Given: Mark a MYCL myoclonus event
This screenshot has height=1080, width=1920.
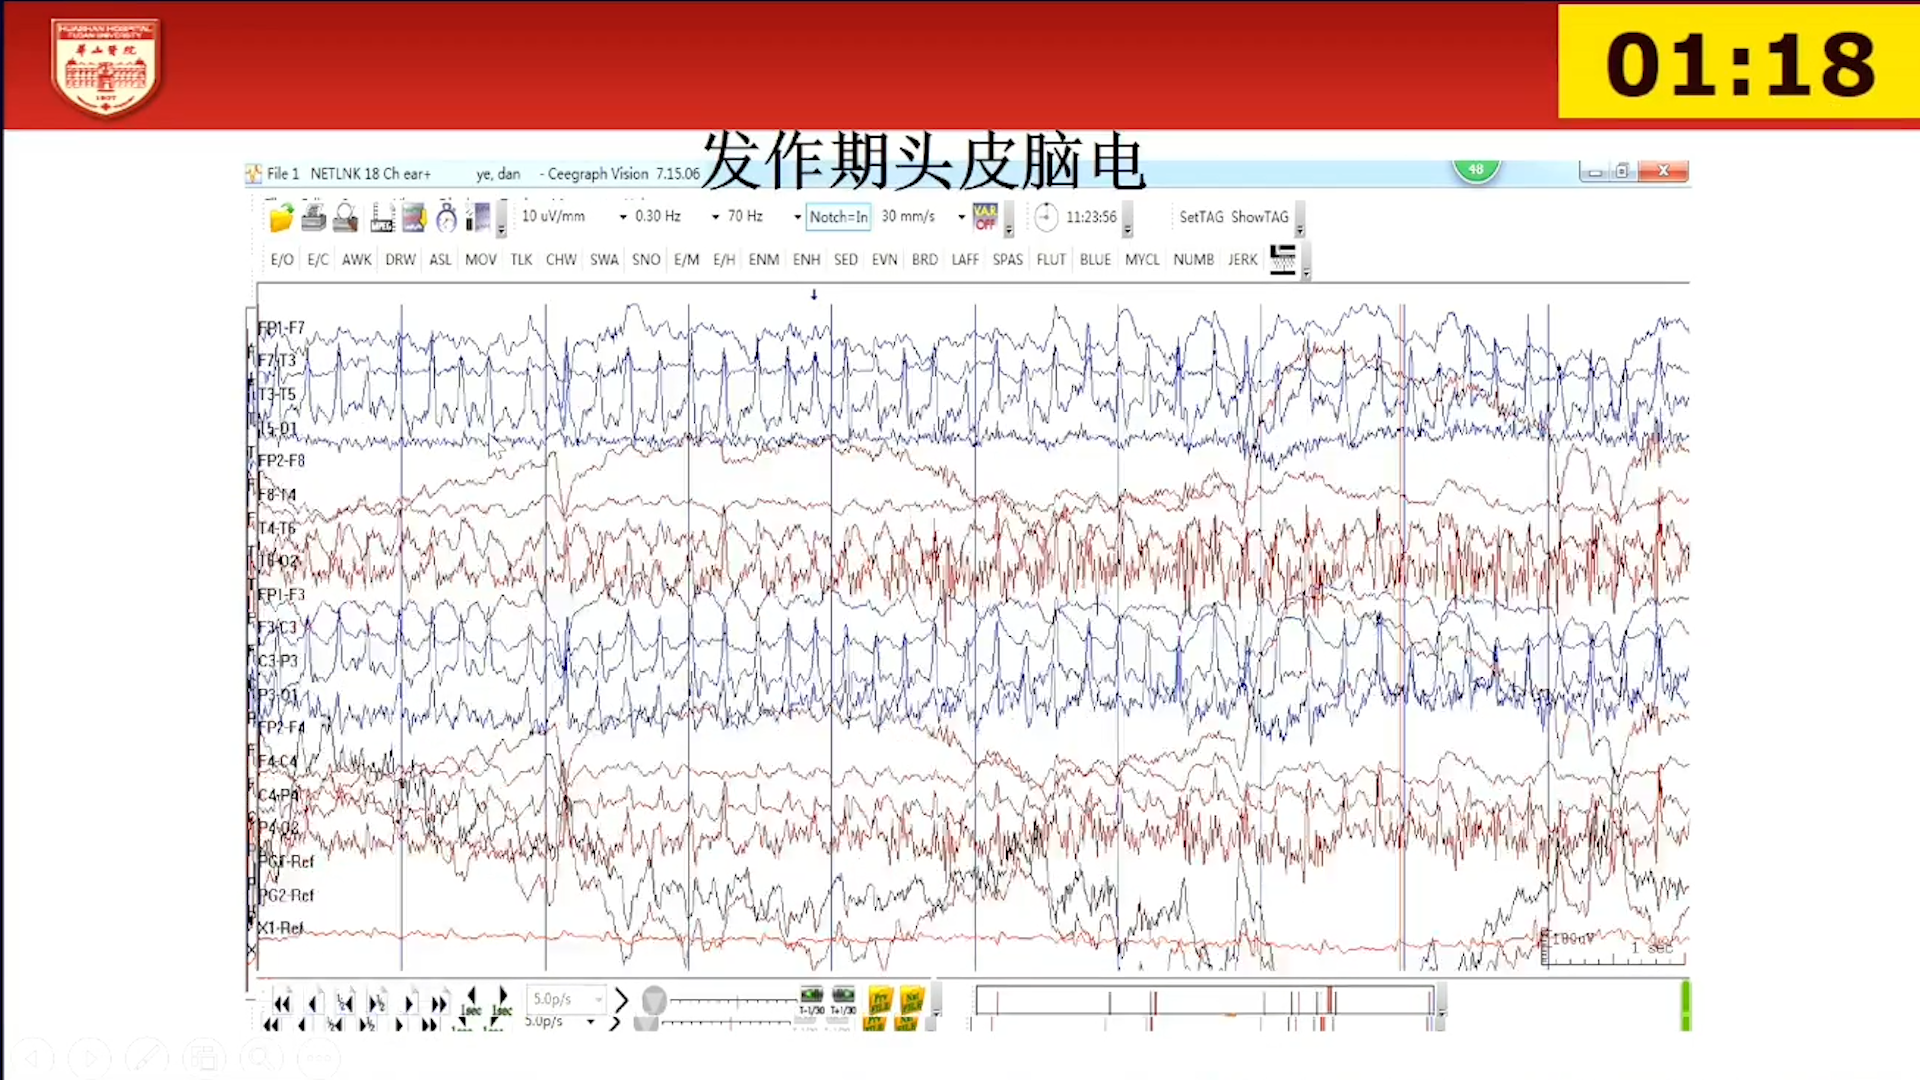Looking at the screenshot, I should point(1142,259).
